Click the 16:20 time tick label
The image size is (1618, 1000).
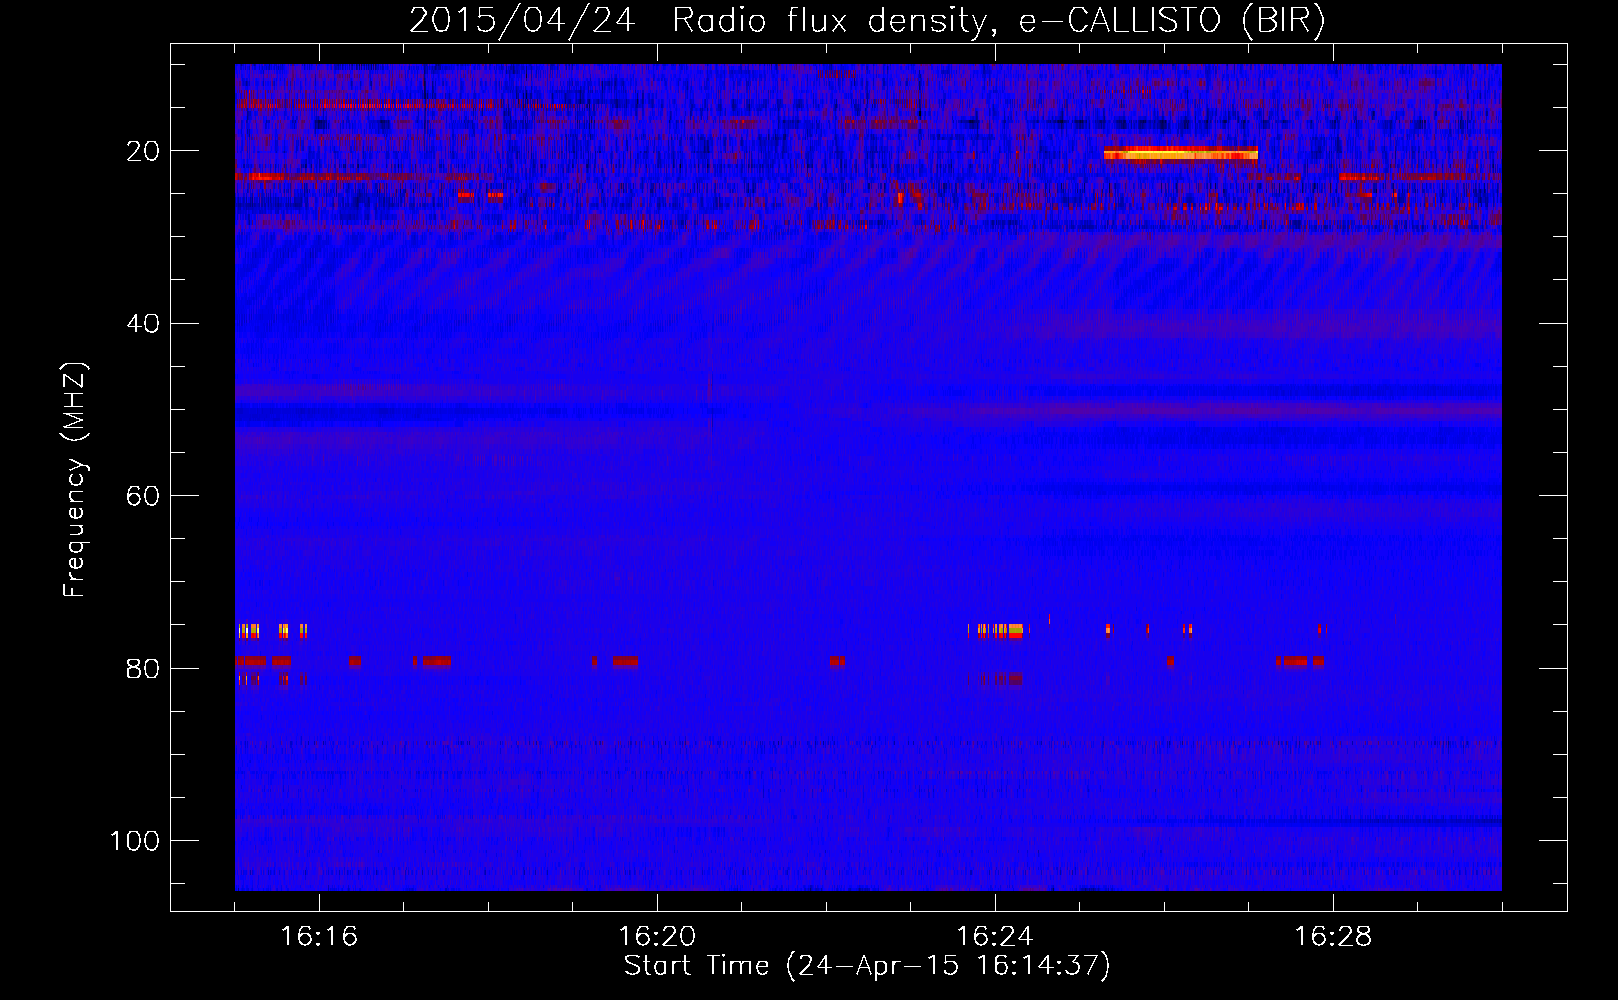click(657, 937)
